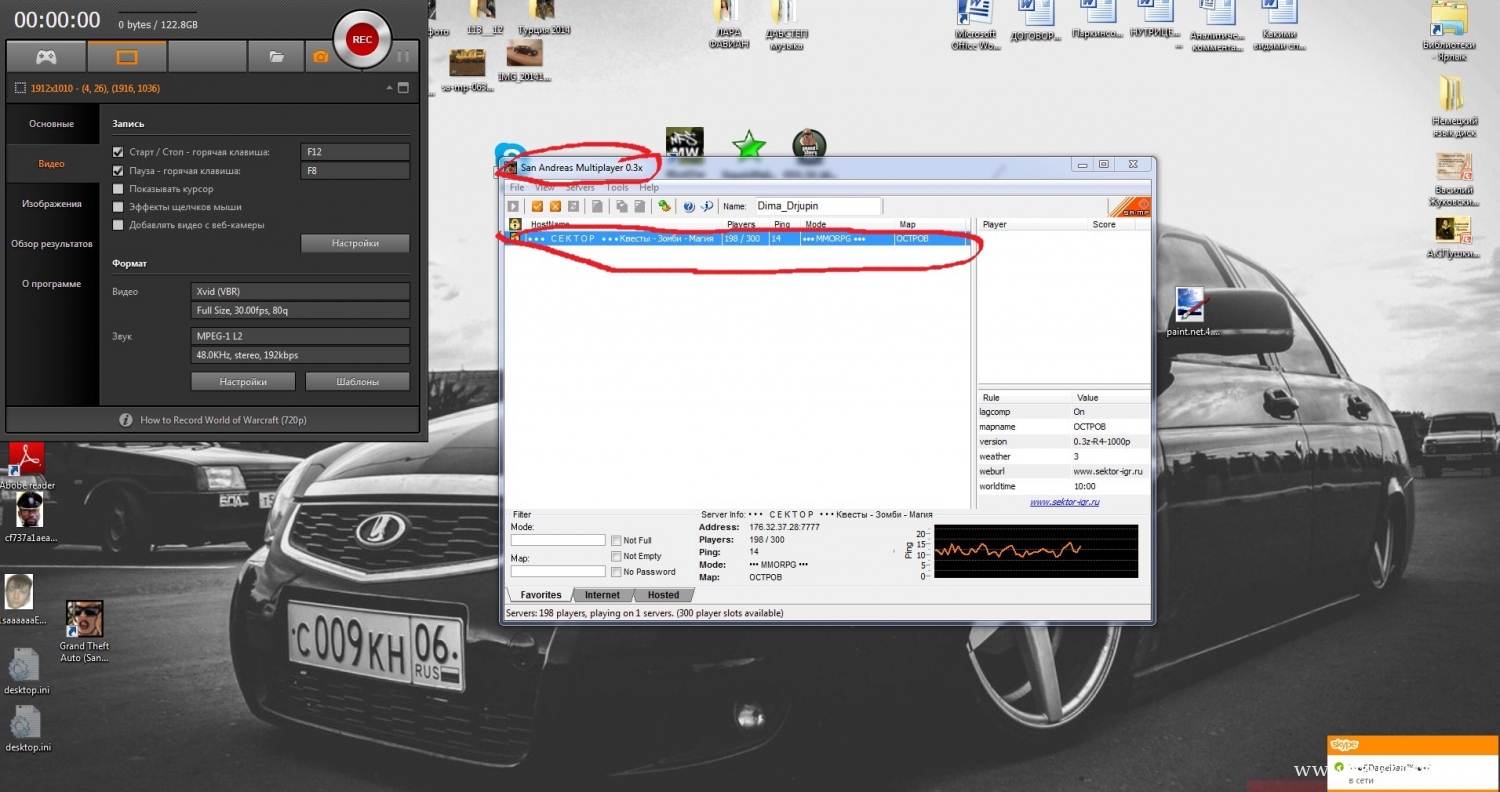Viewport: 1500px width, 792px height.
Task: Toggle Пауза hotkey checkbox
Action: point(118,171)
